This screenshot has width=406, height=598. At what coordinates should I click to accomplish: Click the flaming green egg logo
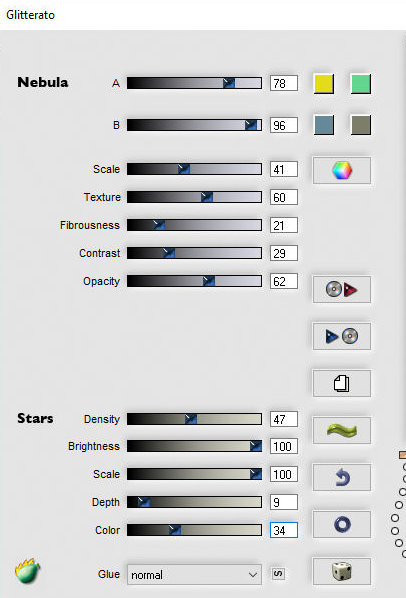pos(27,571)
